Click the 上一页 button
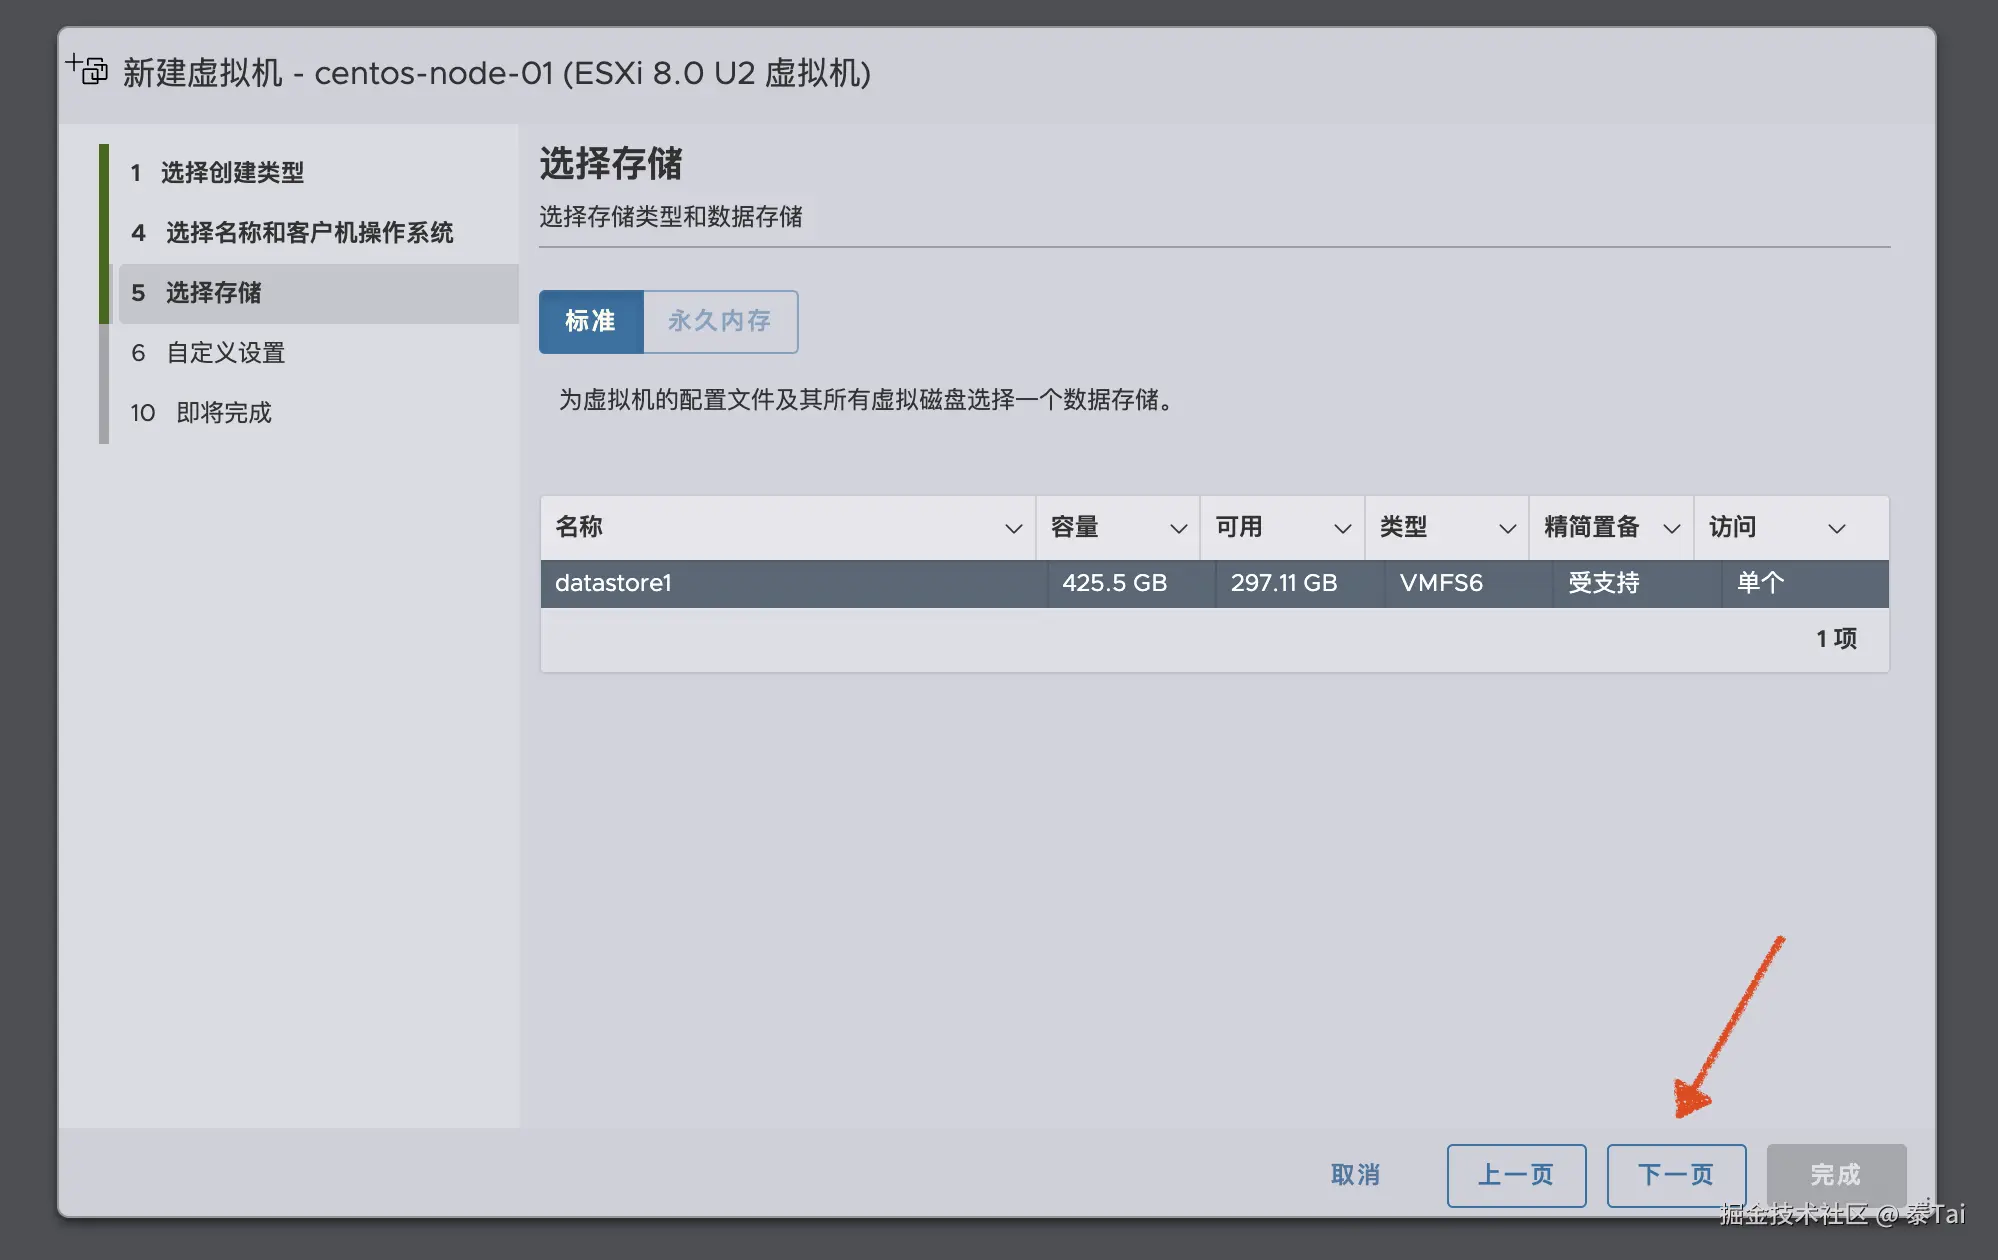 pos(1516,1176)
